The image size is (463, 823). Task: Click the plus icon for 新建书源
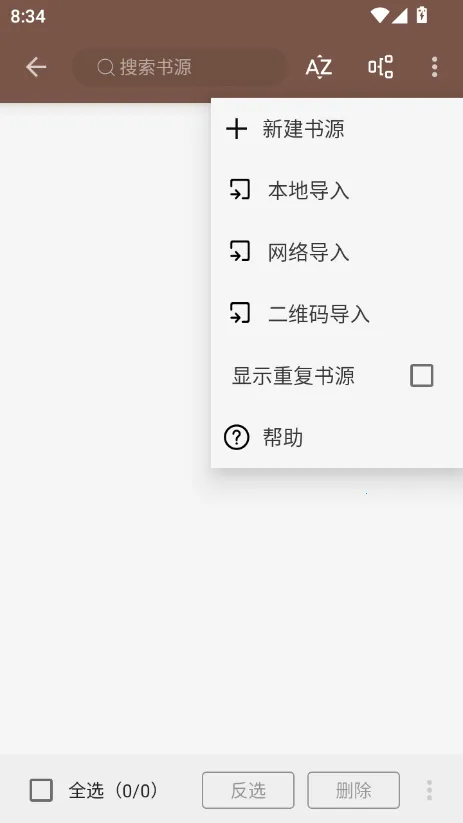click(236, 129)
